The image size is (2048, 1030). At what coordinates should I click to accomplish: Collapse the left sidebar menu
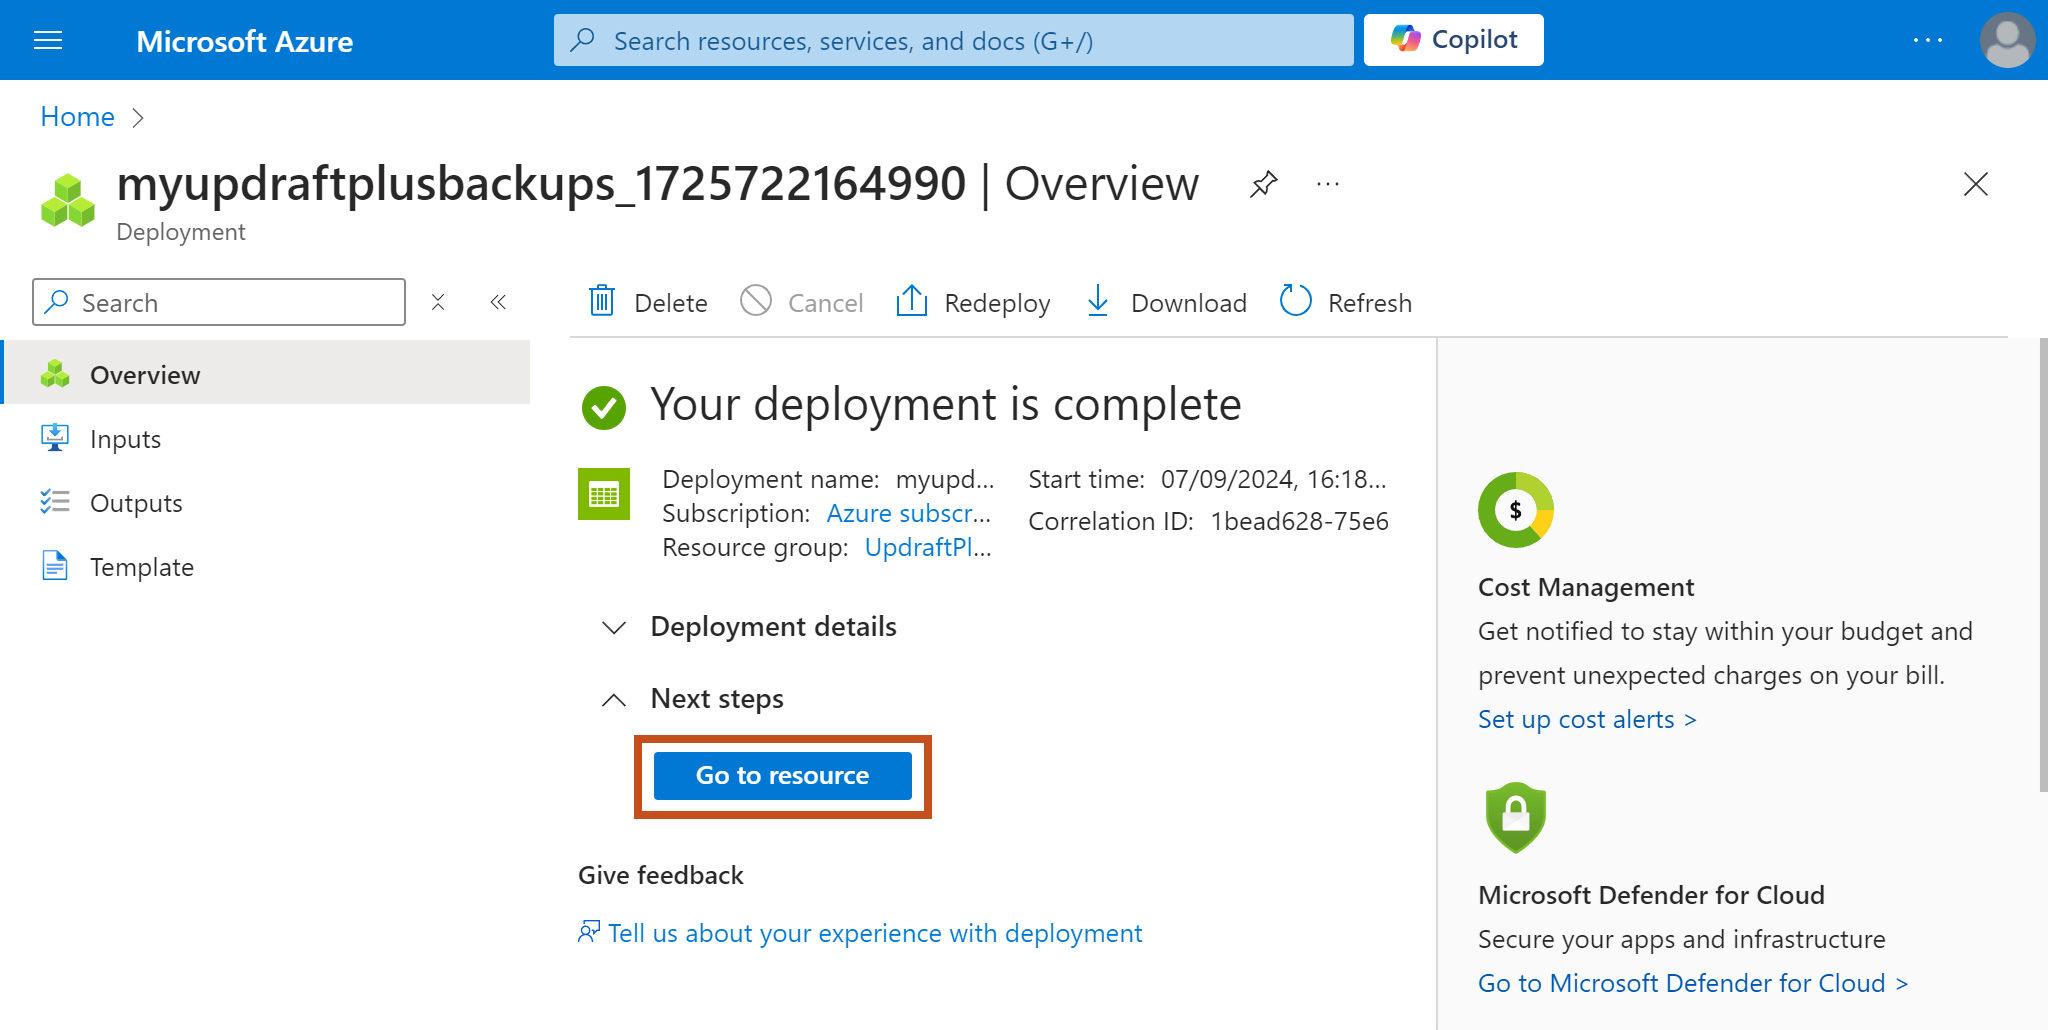pos(498,302)
